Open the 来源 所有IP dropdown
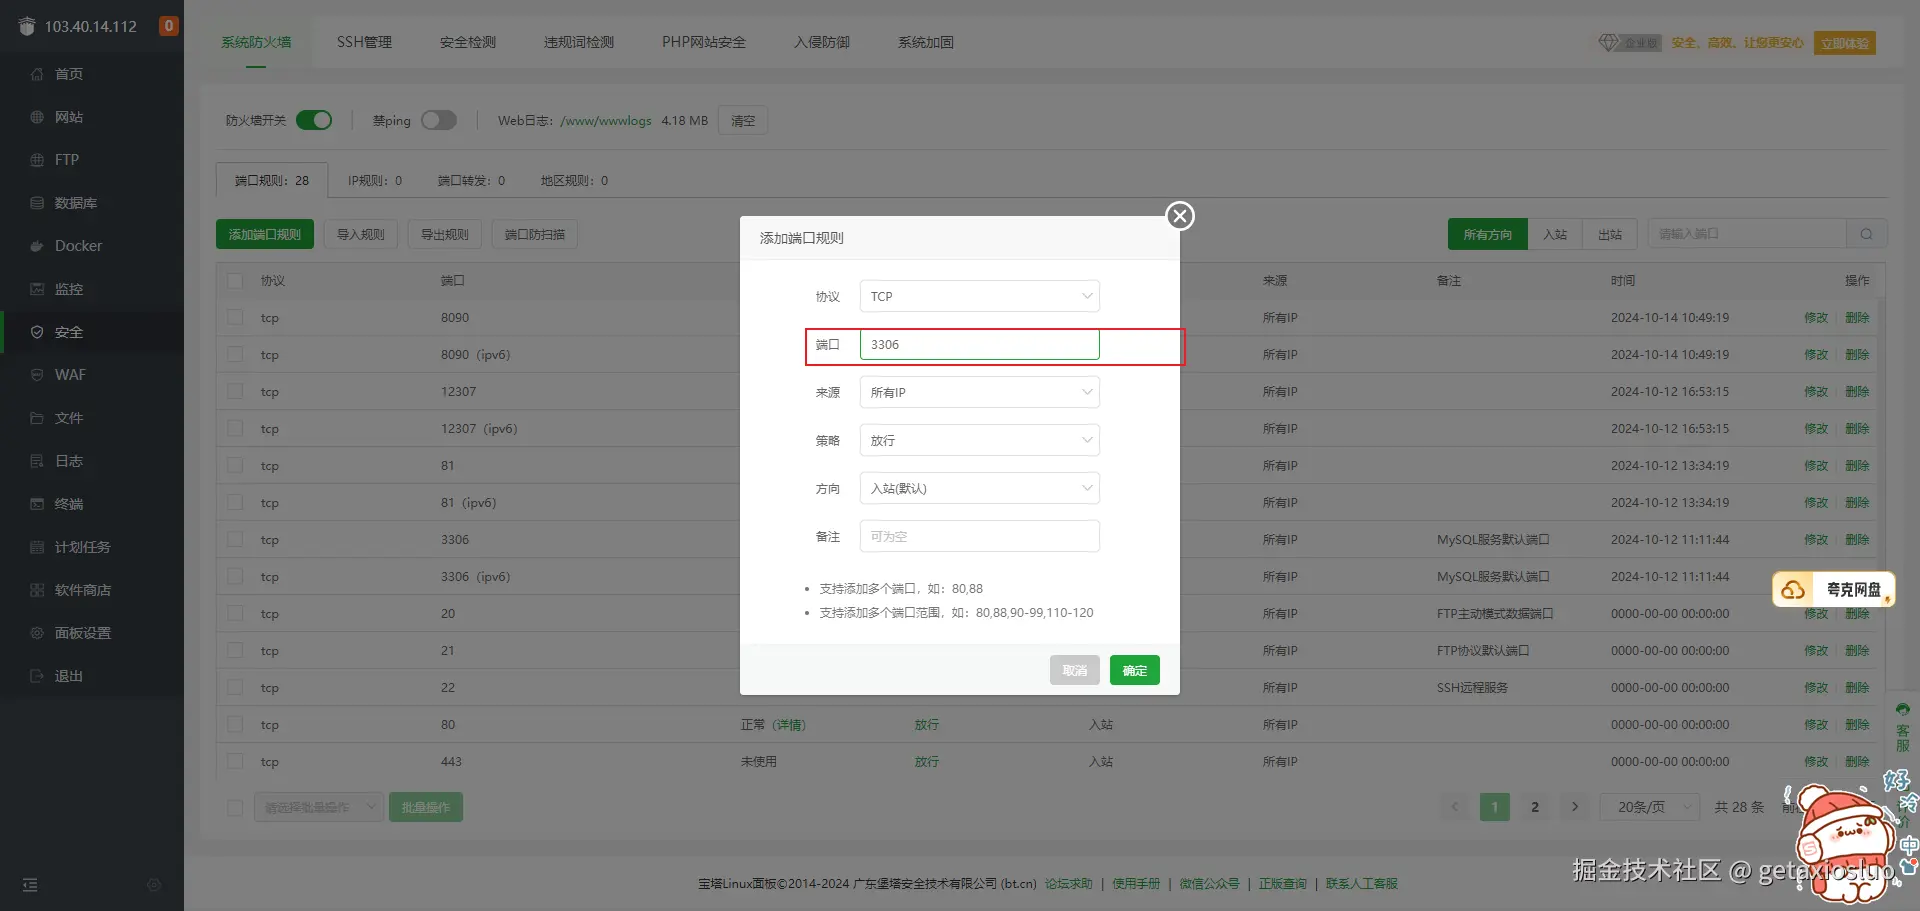1920x911 pixels. tap(980, 392)
